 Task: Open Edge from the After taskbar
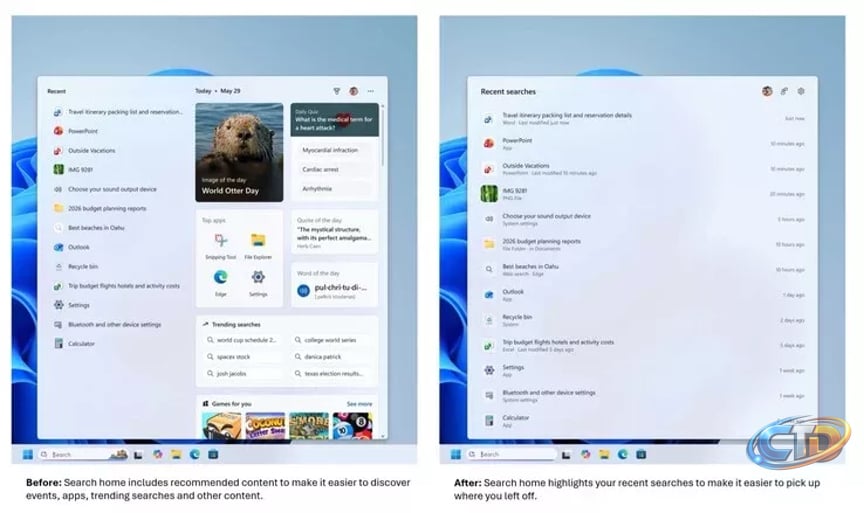click(x=623, y=455)
